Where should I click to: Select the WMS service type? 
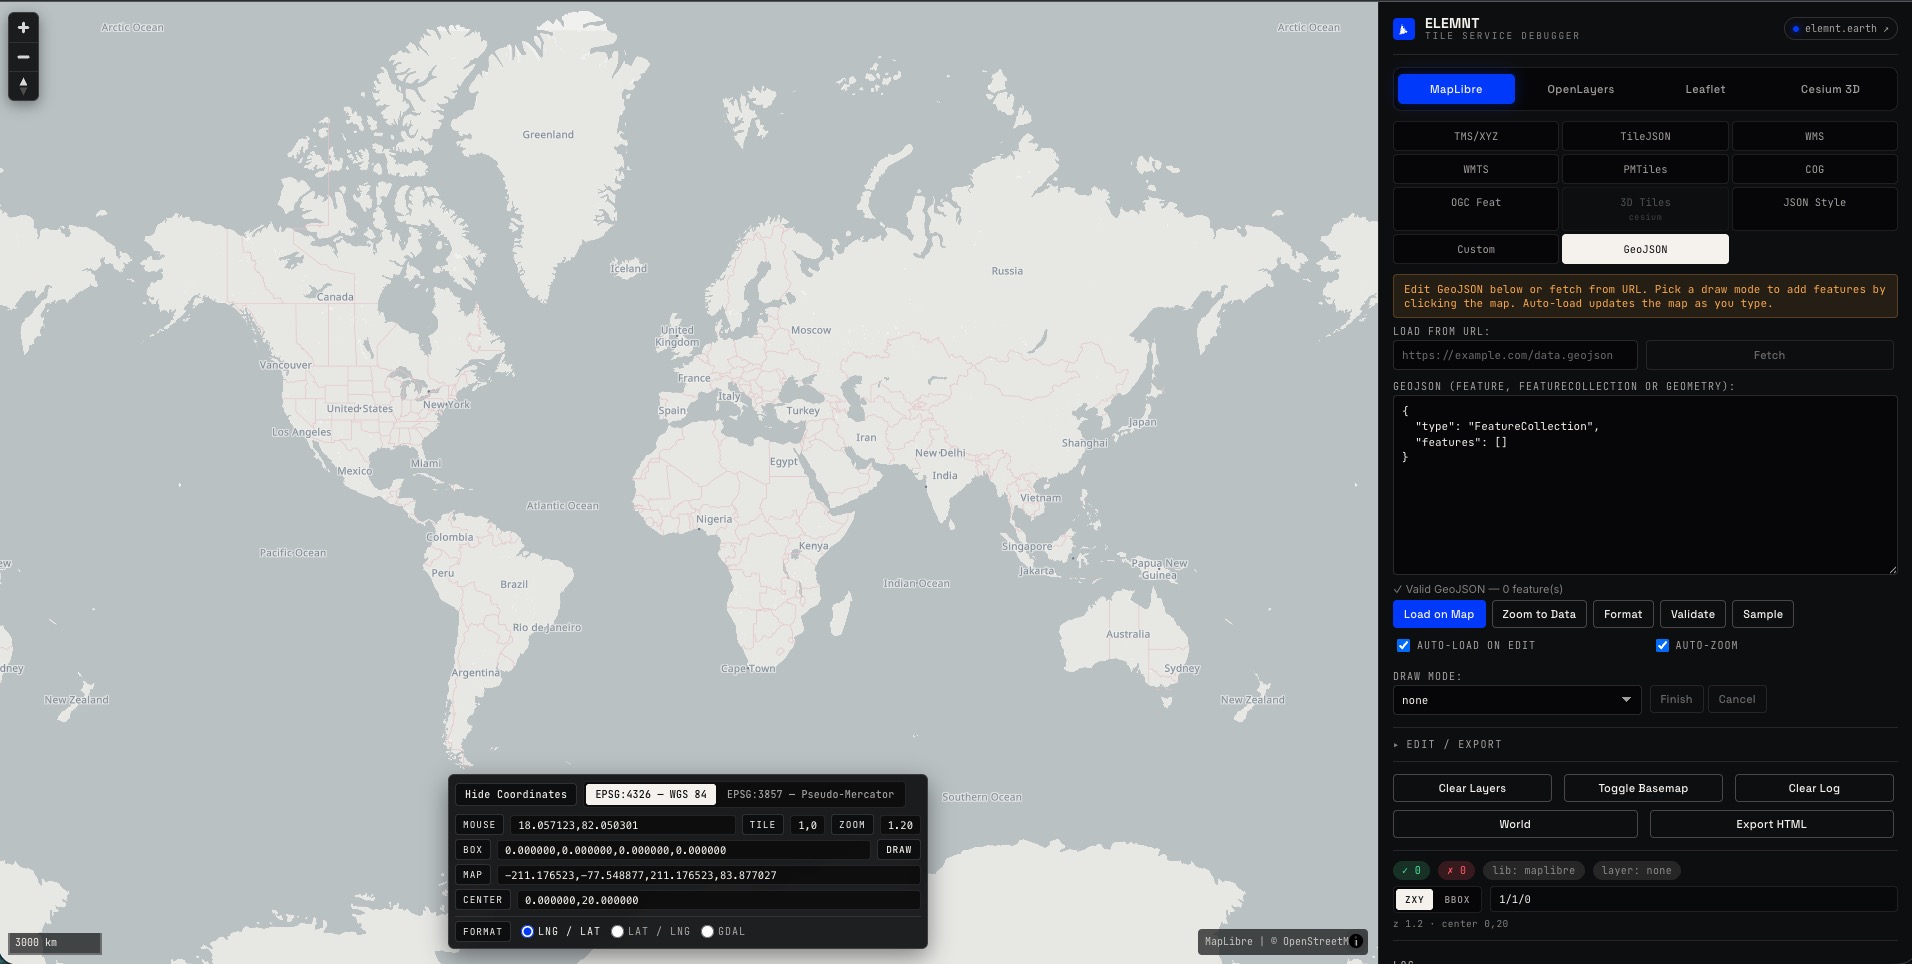point(1814,136)
